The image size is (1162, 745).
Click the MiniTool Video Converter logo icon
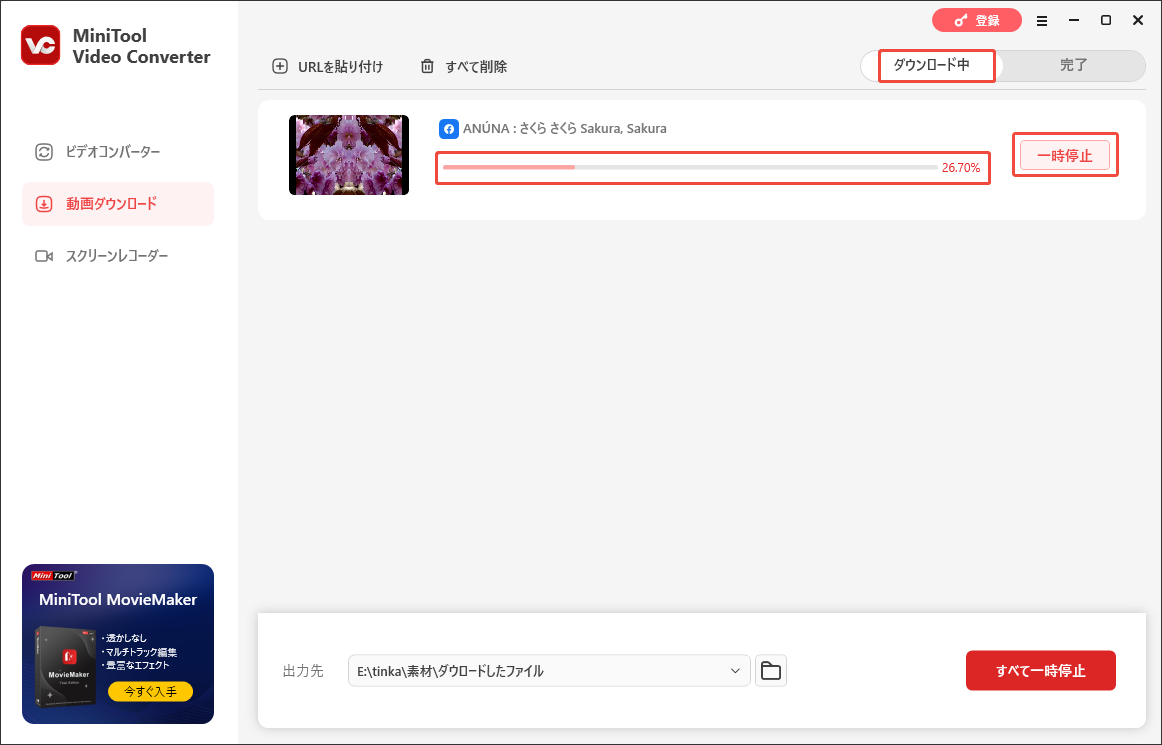click(x=40, y=45)
